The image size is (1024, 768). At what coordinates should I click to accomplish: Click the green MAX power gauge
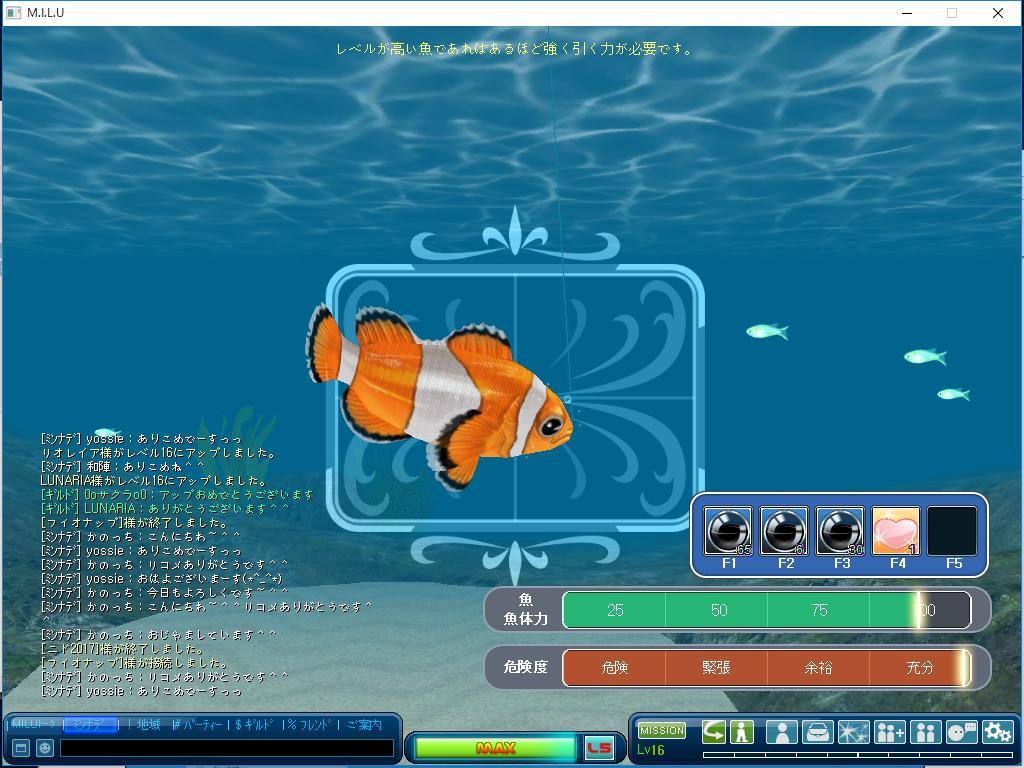(496, 748)
